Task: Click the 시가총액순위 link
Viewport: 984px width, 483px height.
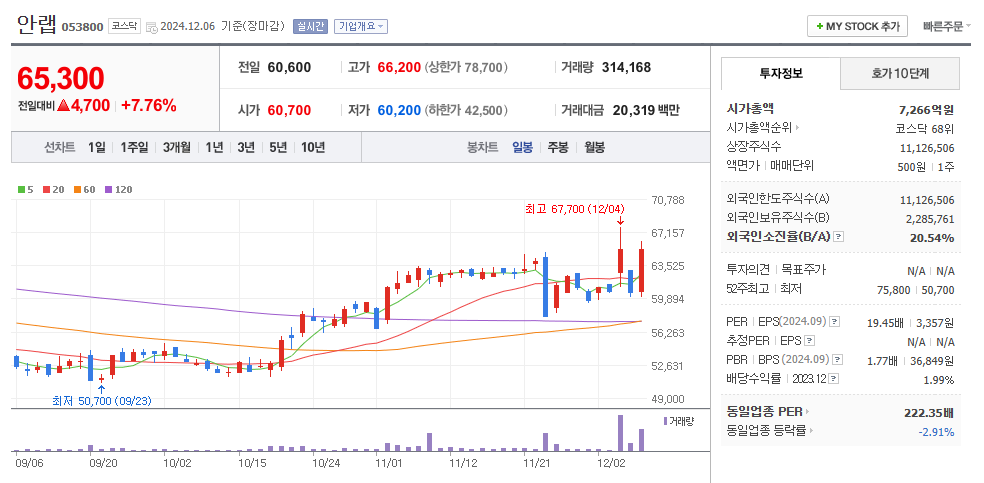Action: click(760, 128)
